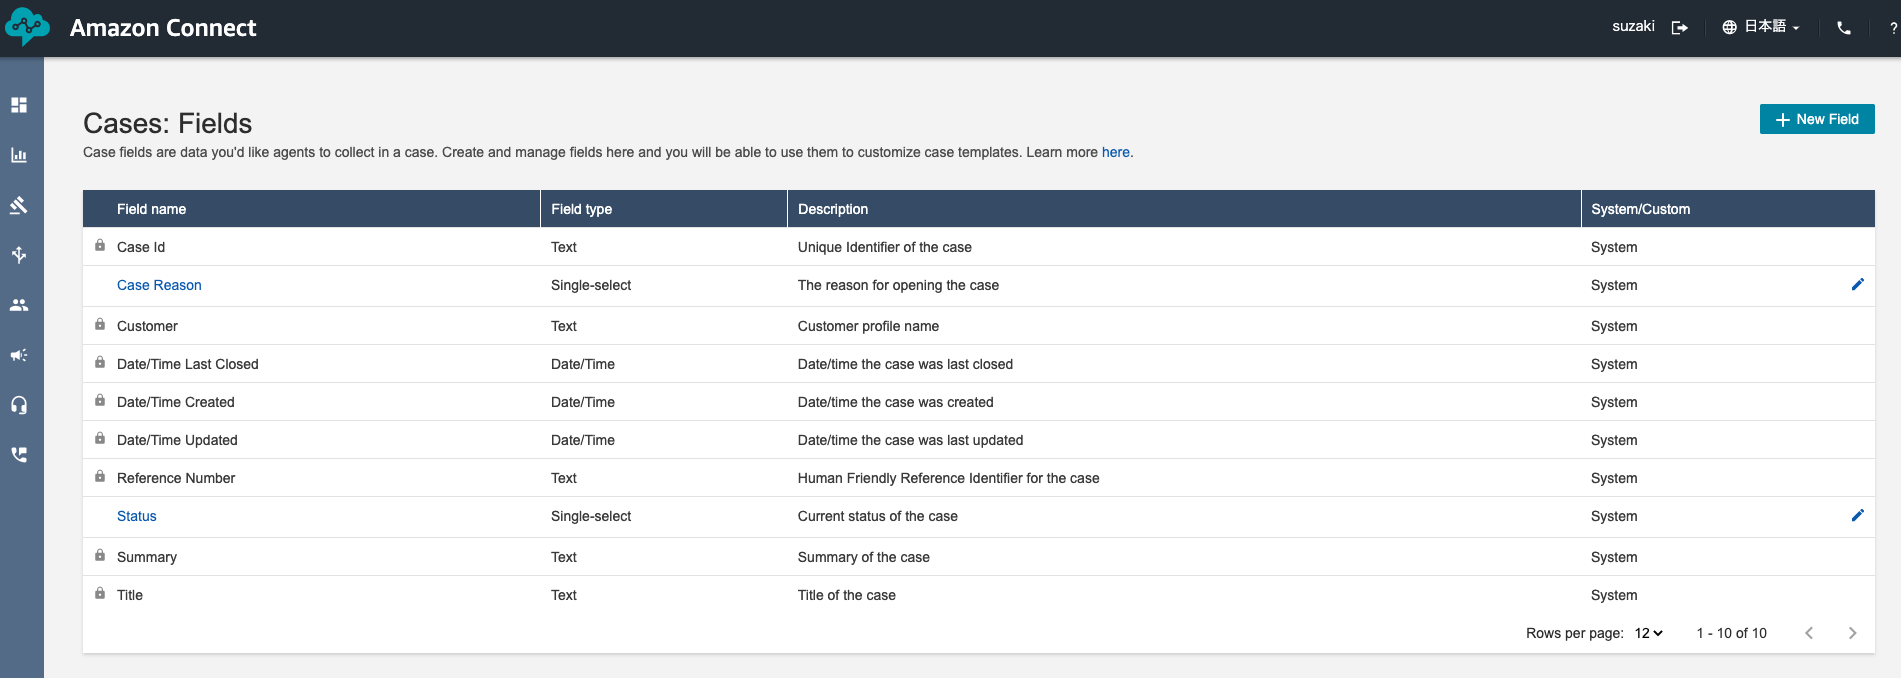Viewport: 1901px width, 678px height.
Task: Open analytics bar chart icon in sidebar
Action: [19, 155]
